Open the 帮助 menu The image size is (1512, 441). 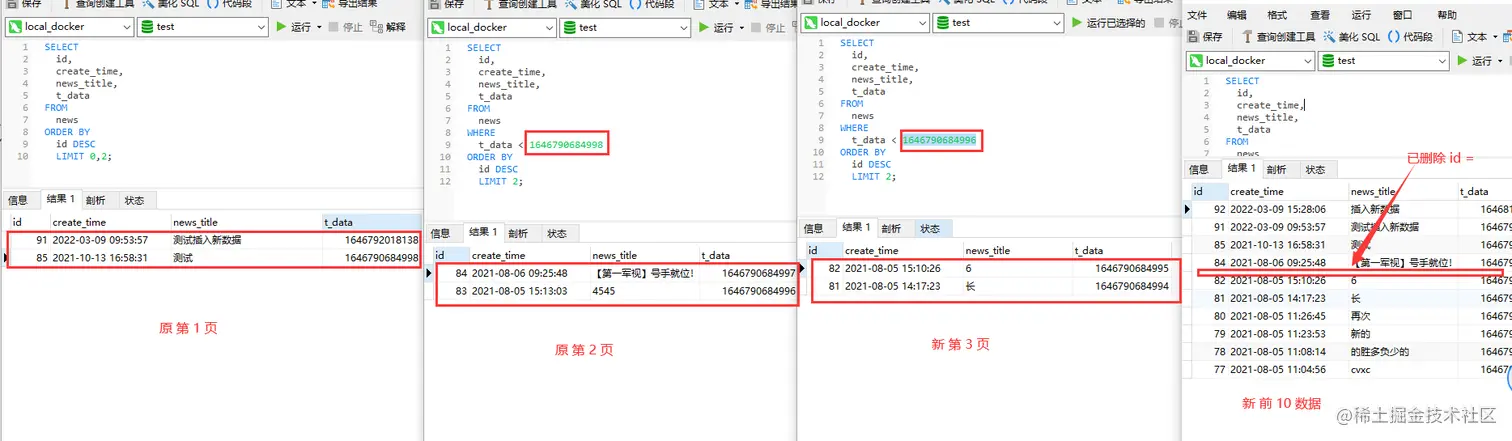click(1447, 15)
